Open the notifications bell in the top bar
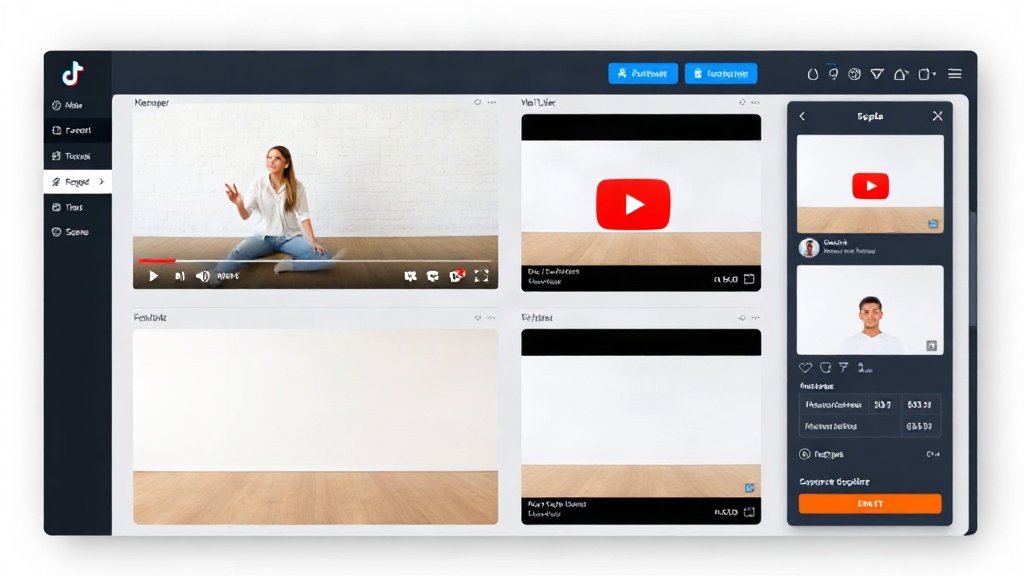The height and width of the screenshot is (576, 1024). [901, 74]
